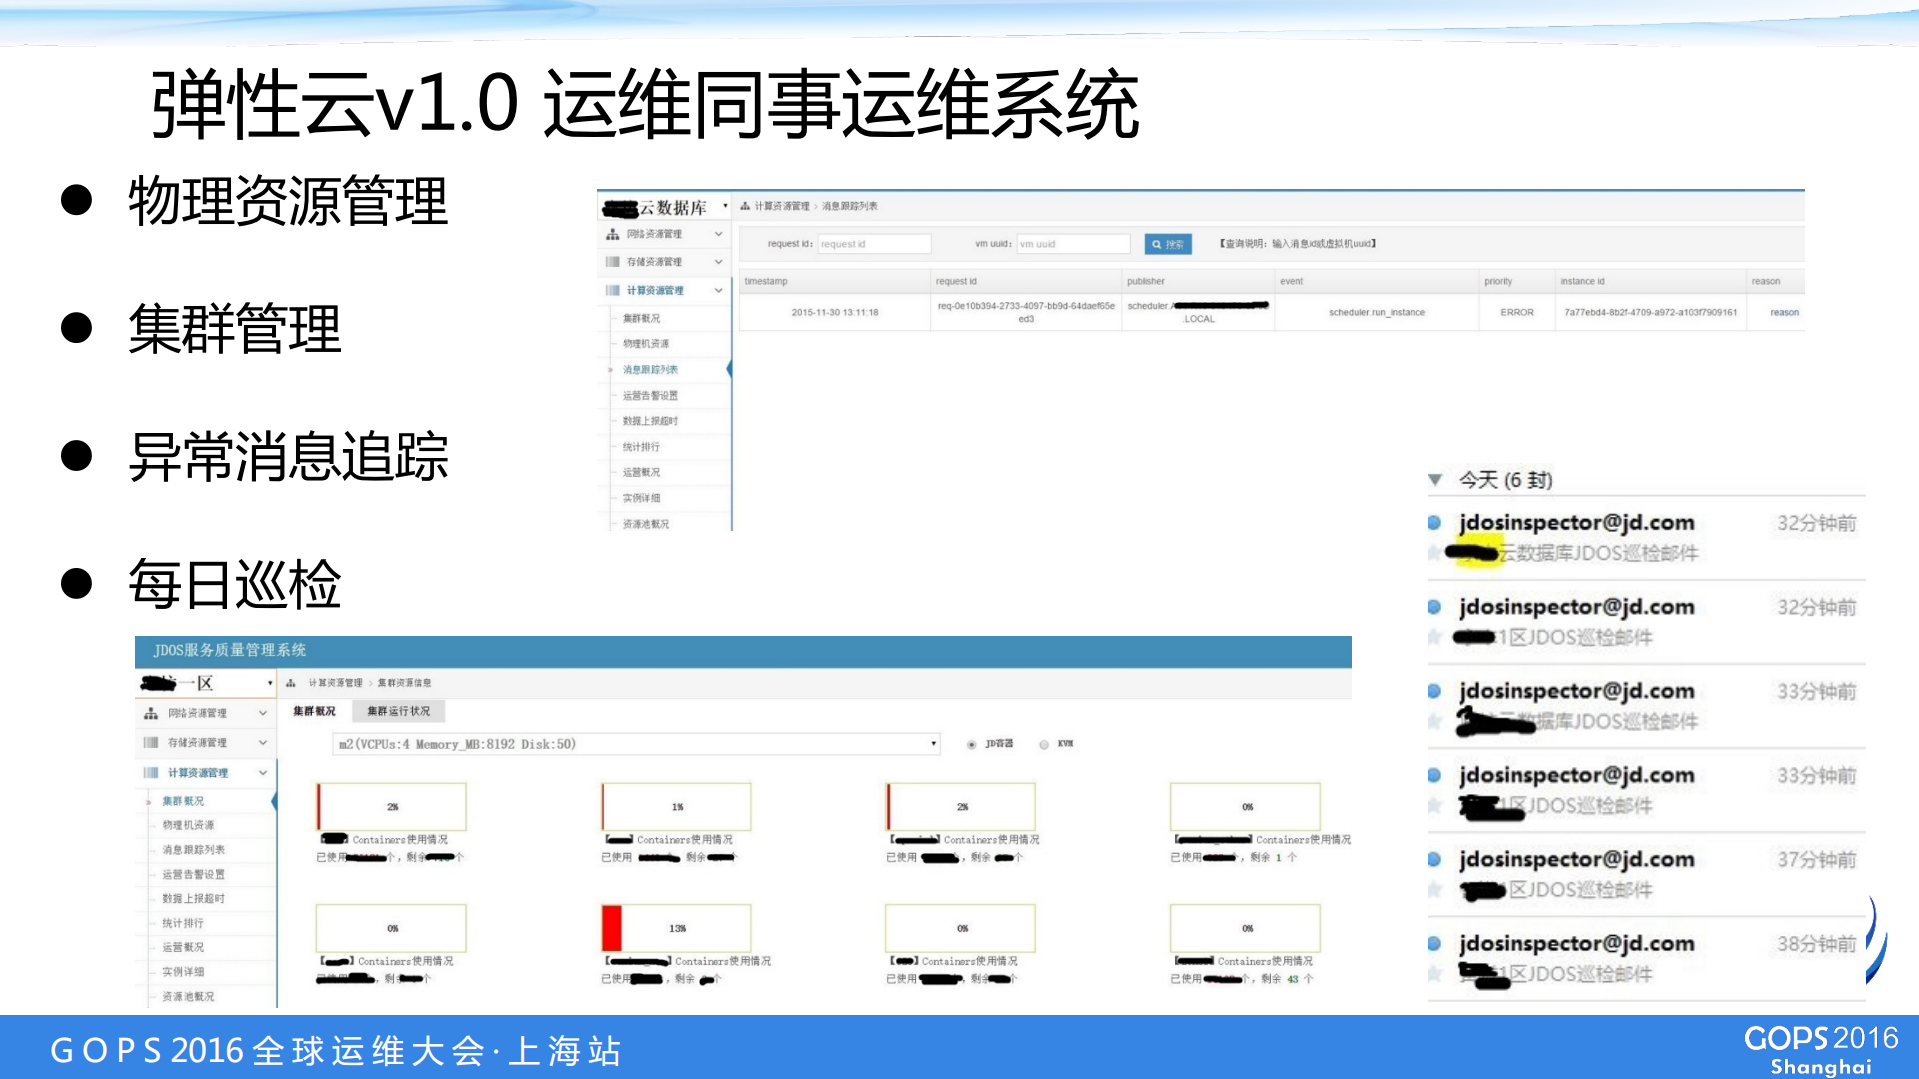The width and height of the screenshot is (1919, 1079).
Task: Select the 网络资源管理 sitemap icon in sidebar
Action: click(612, 234)
